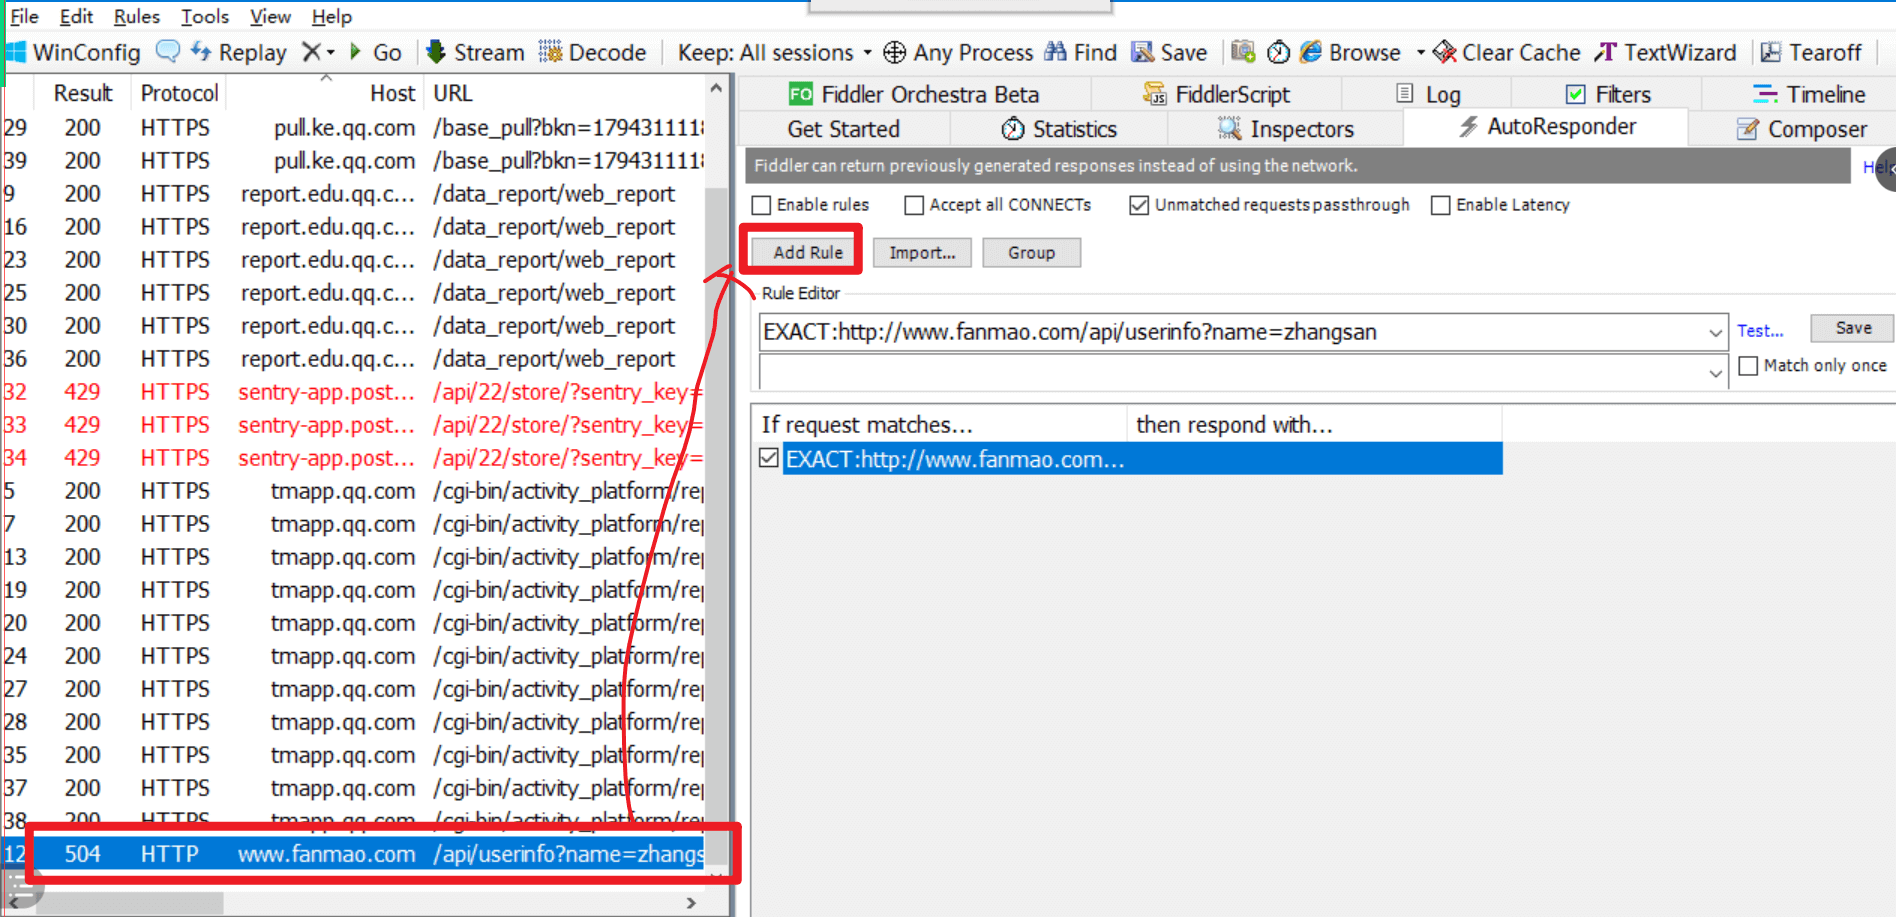Screen dimensions: 1896x917
Task: Check 'Accept all CONNECTs'
Action: pos(914,205)
